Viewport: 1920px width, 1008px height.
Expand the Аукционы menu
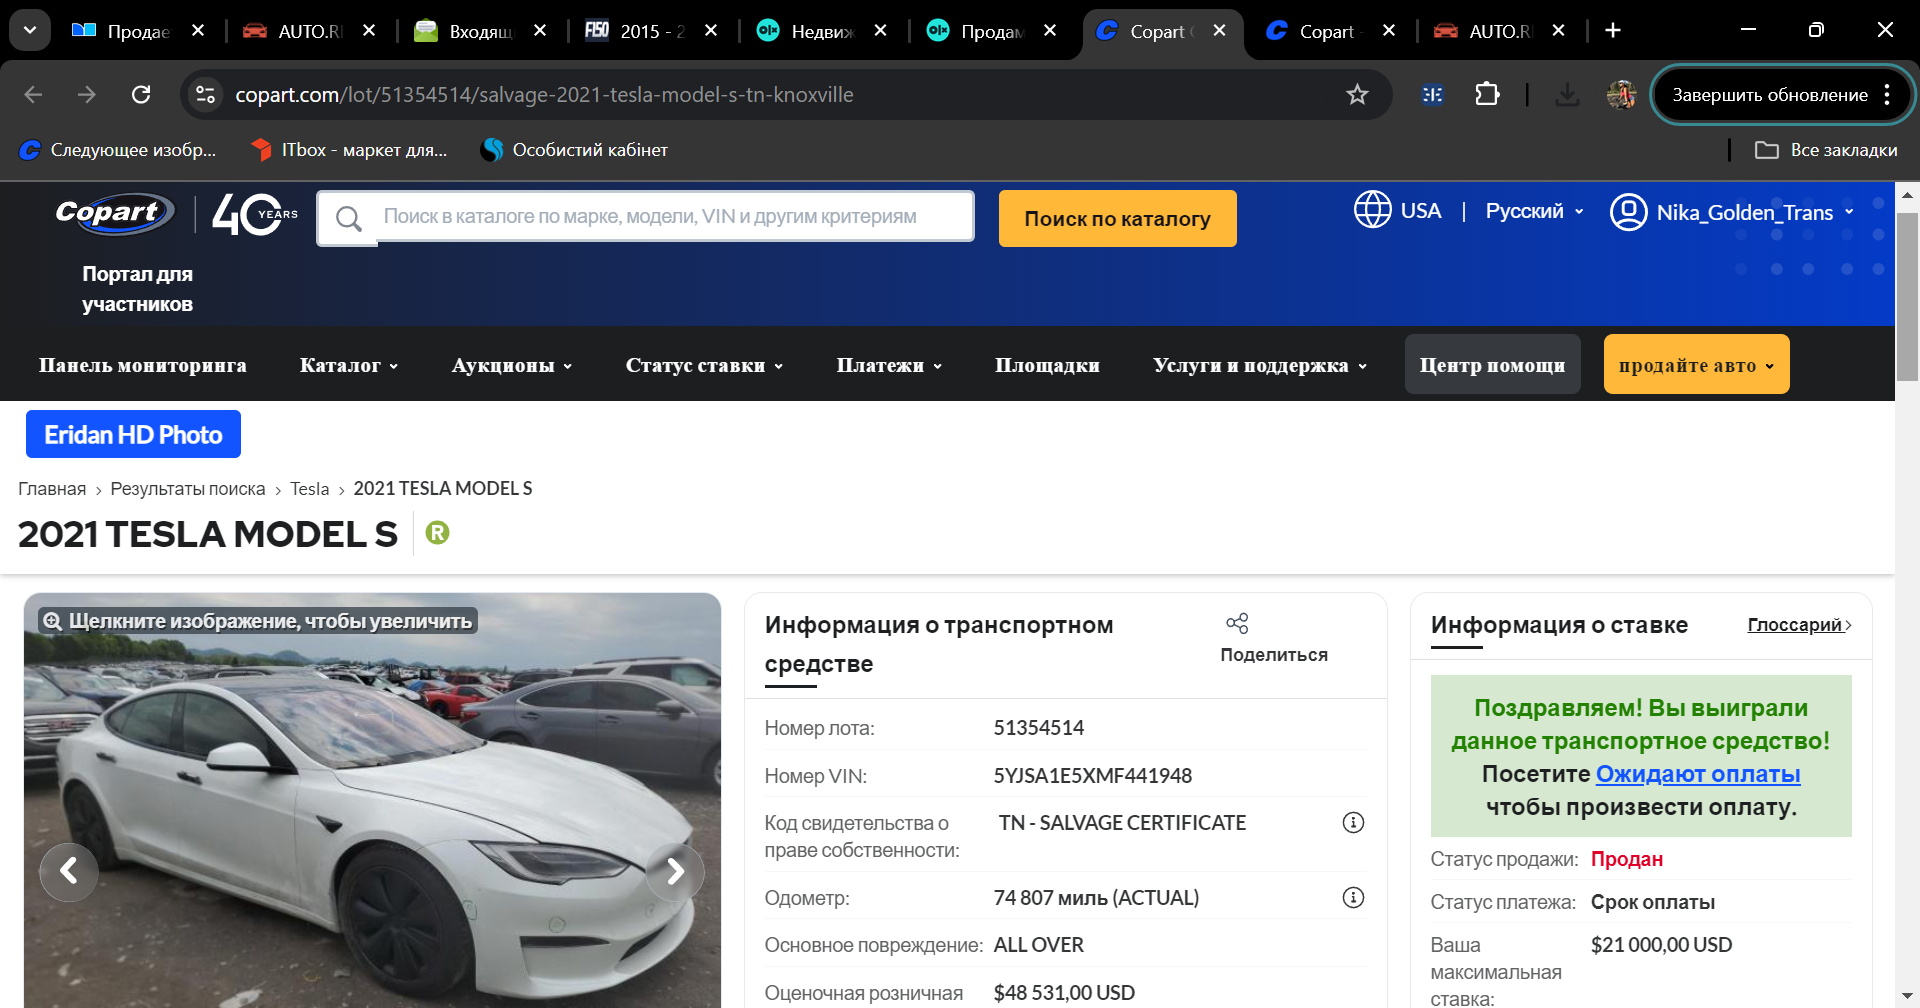point(511,365)
